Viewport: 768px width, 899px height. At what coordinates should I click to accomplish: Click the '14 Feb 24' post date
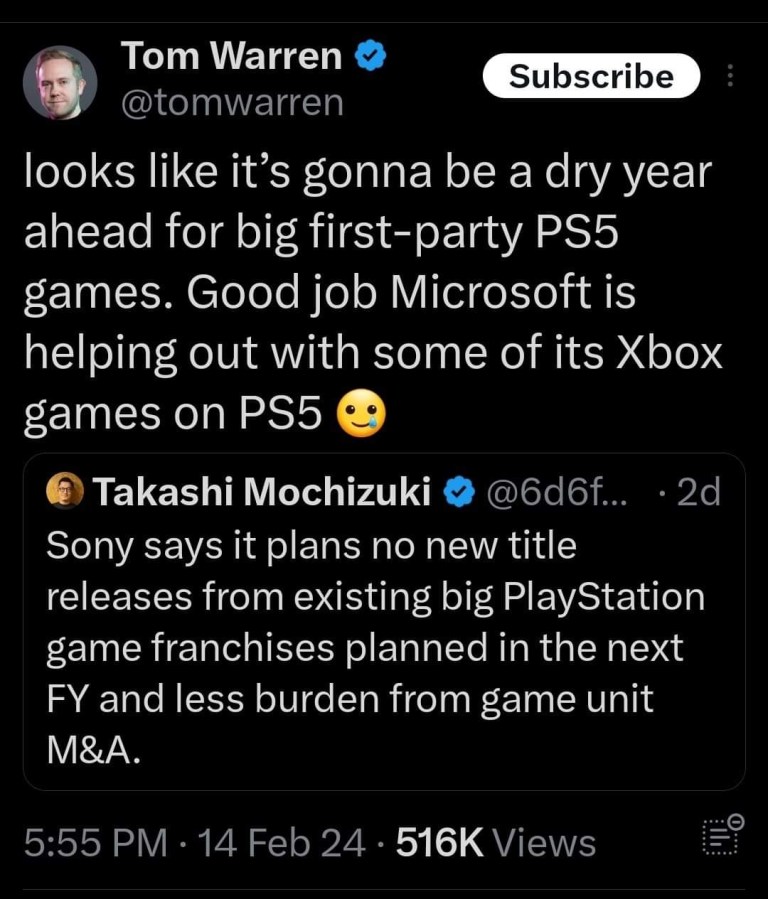click(283, 843)
